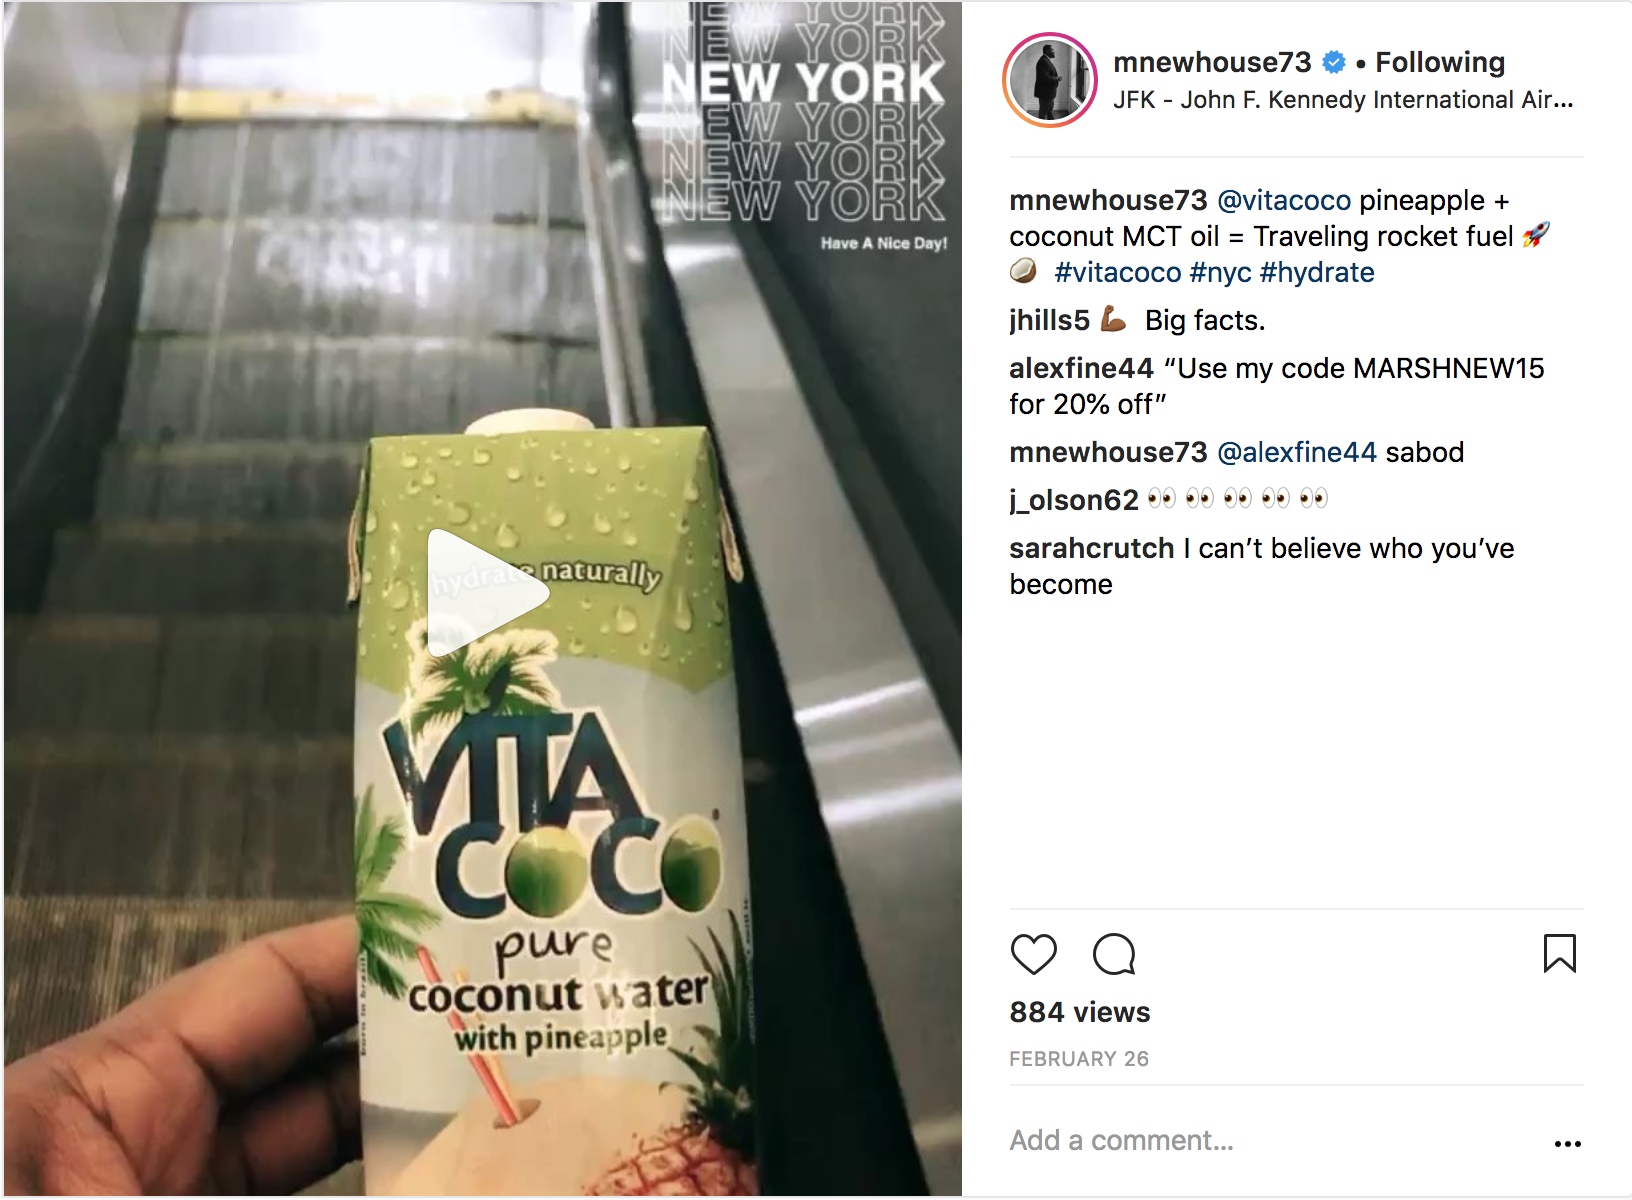Save post with the bookmark icon
The width and height of the screenshot is (1632, 1200).
click(x=1560, y=954)
